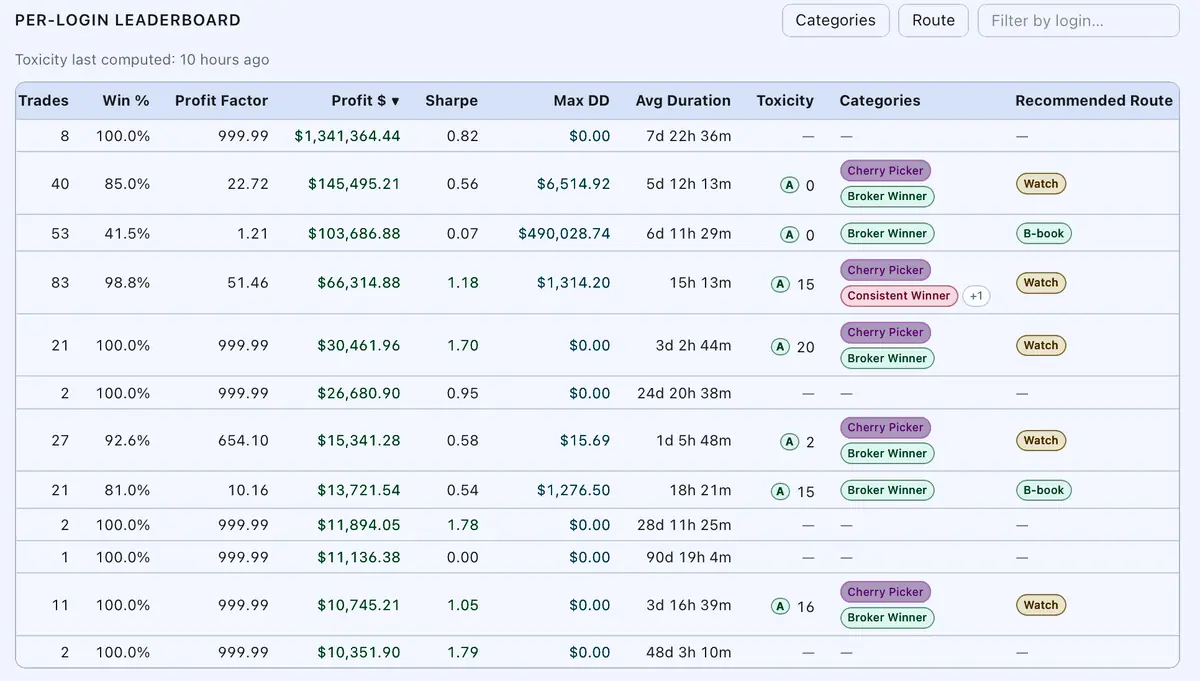Sort by Toxicity column header

[785, 100]
